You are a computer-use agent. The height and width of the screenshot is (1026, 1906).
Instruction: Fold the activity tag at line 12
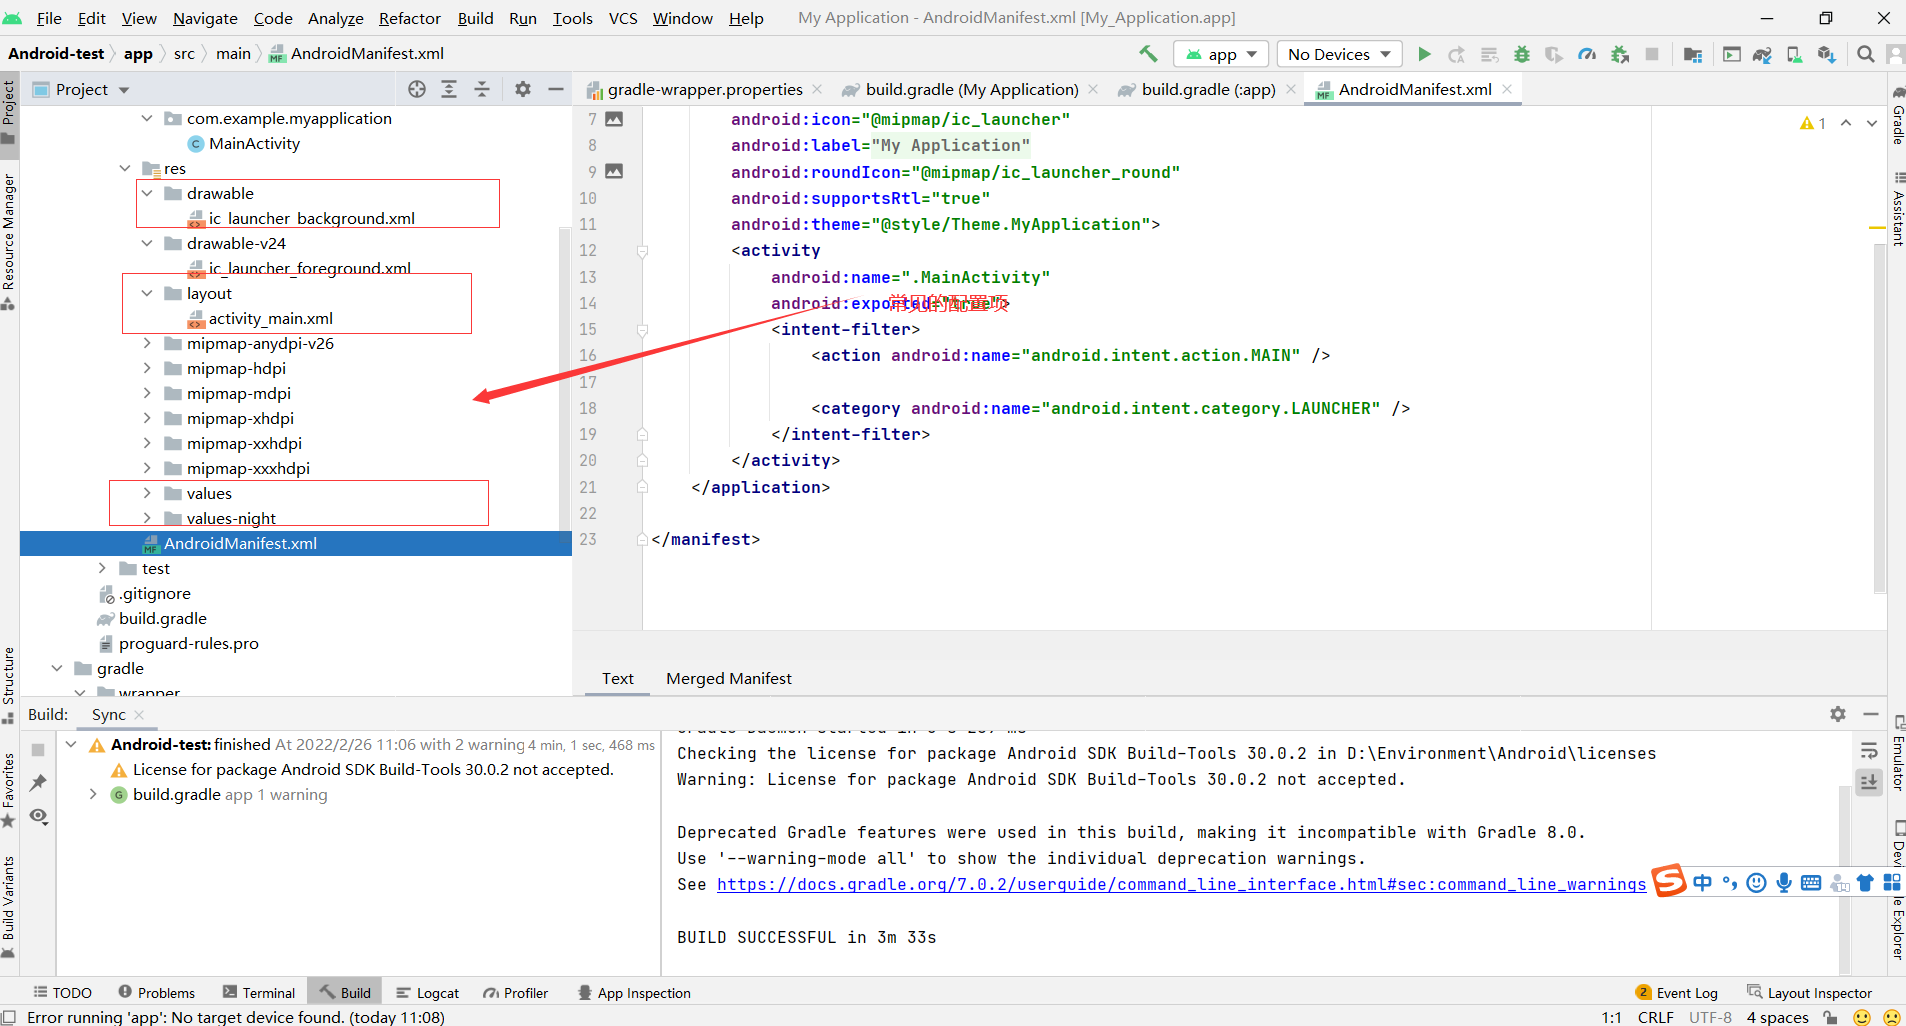[642, 251]
